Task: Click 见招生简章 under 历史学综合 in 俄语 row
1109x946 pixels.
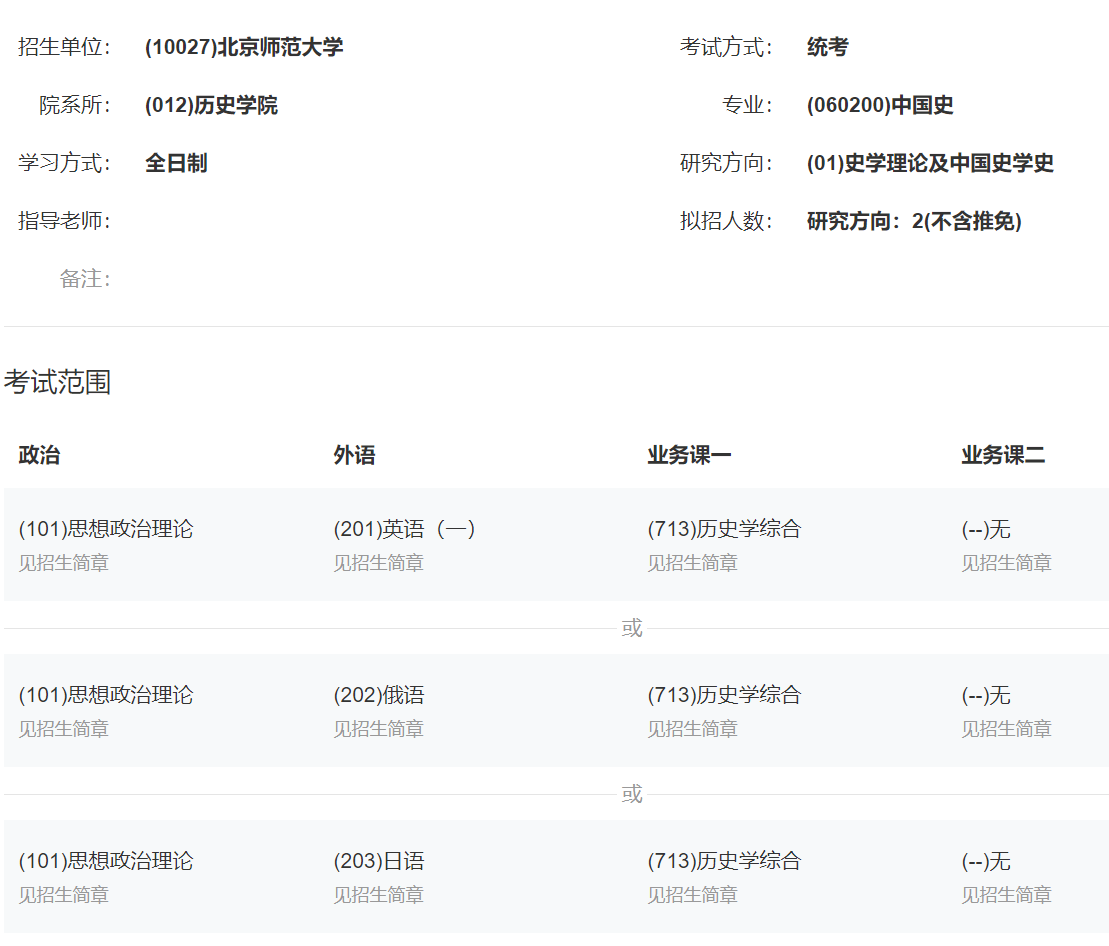Action: coord(692,729)
